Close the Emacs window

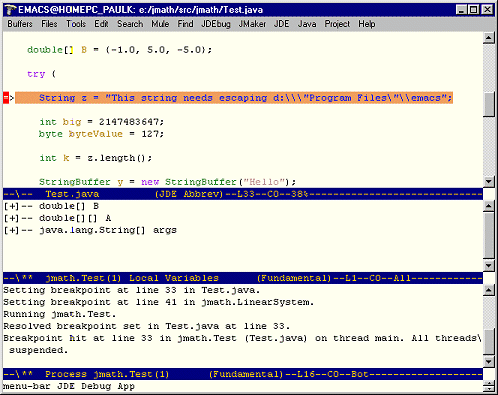pos(487,10)
